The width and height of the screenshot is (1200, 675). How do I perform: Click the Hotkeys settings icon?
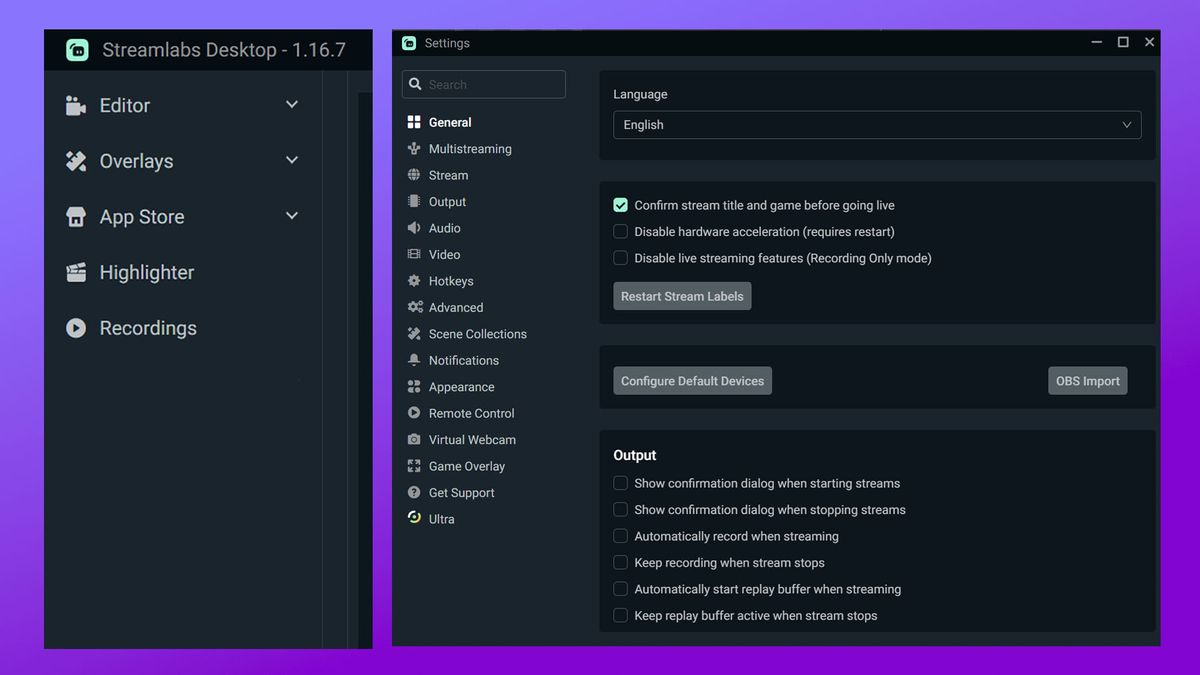pos(414,281)
